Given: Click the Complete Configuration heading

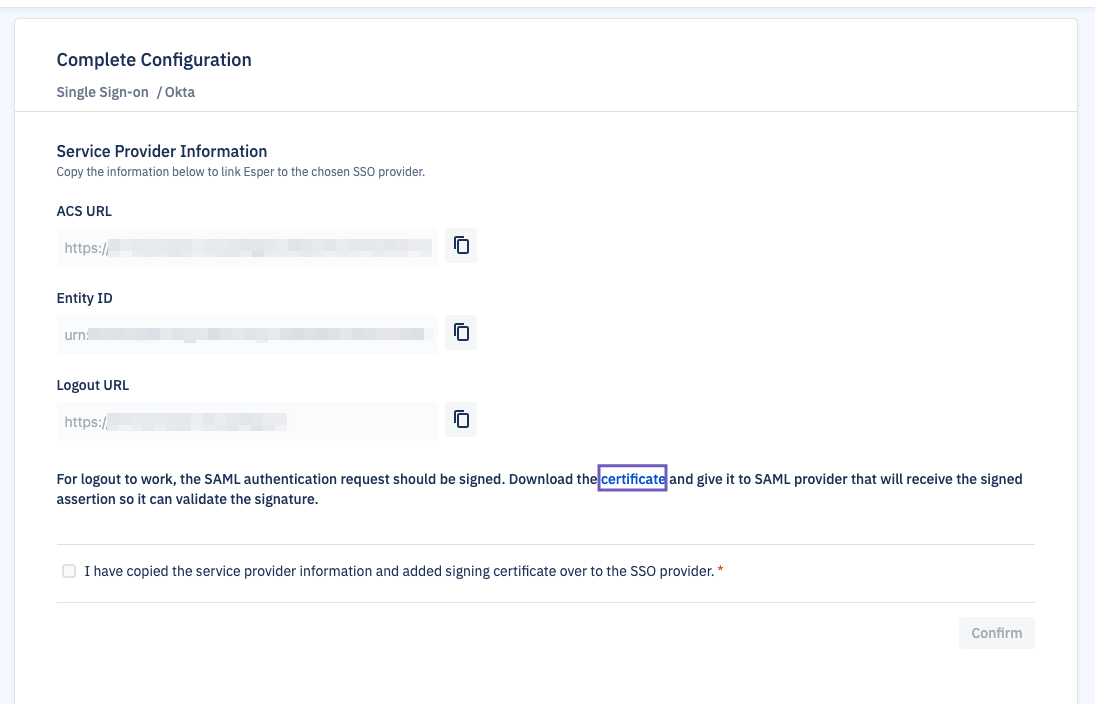Looking at the screenshot, I should pos(154,60).
